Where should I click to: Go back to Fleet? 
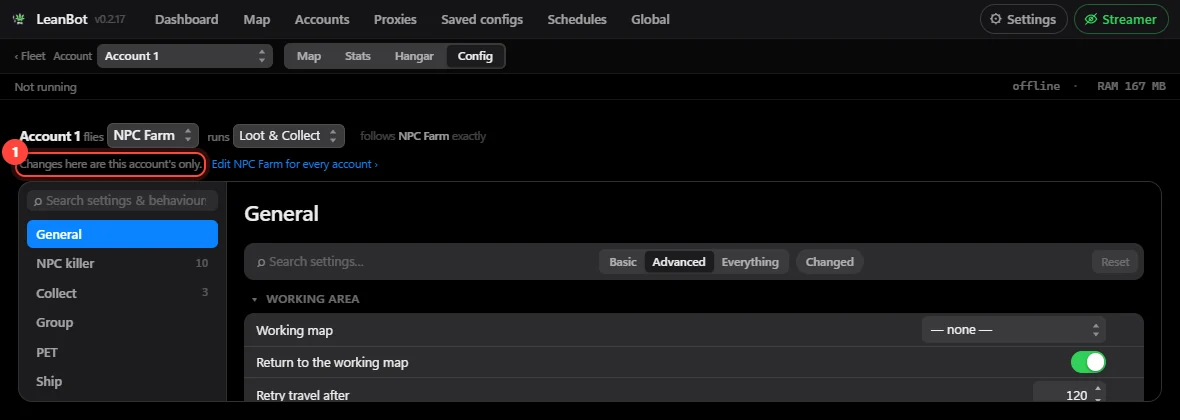click(30, 56)
